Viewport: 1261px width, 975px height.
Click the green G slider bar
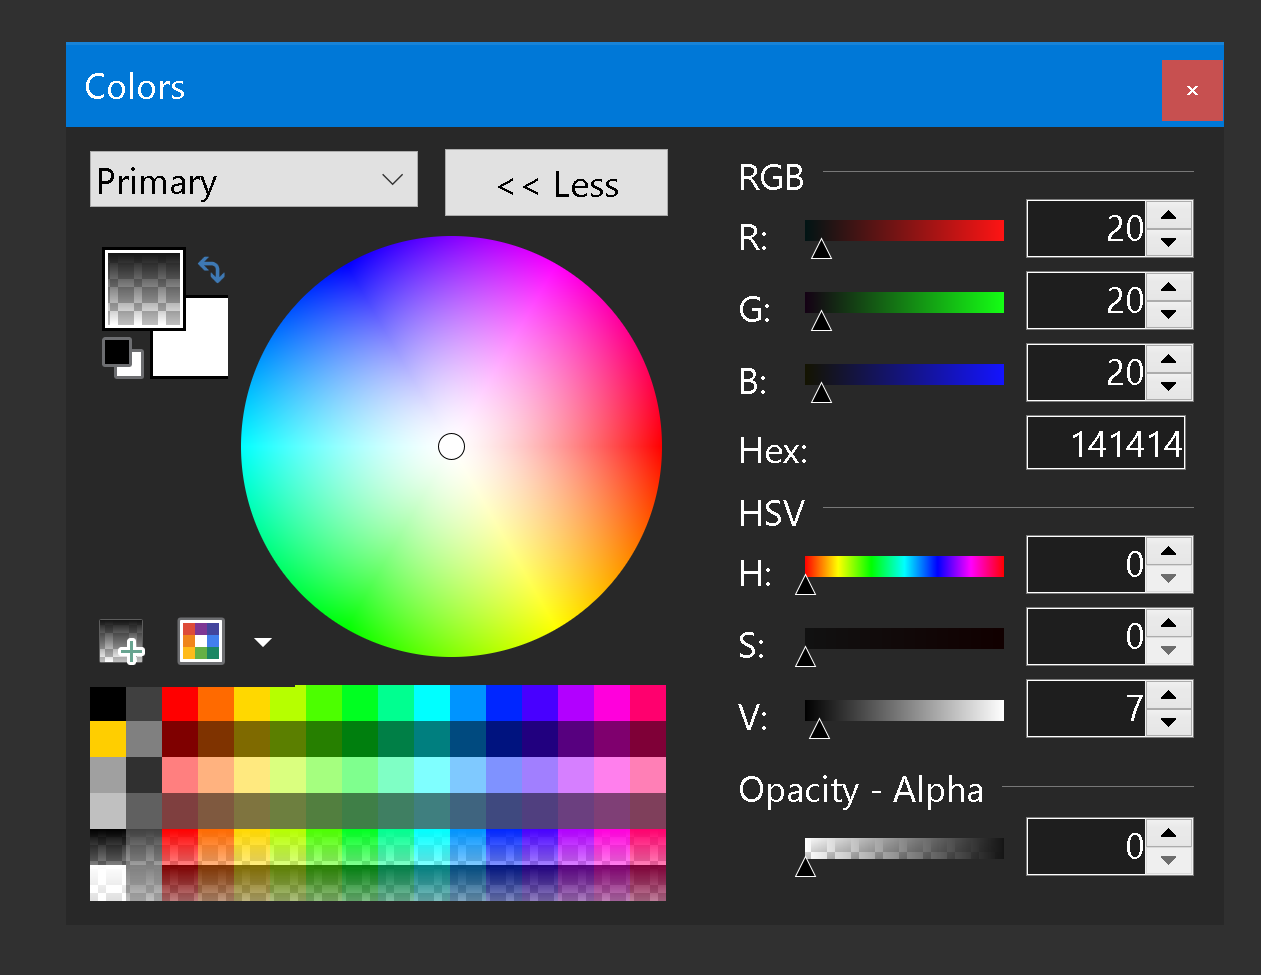904,303
